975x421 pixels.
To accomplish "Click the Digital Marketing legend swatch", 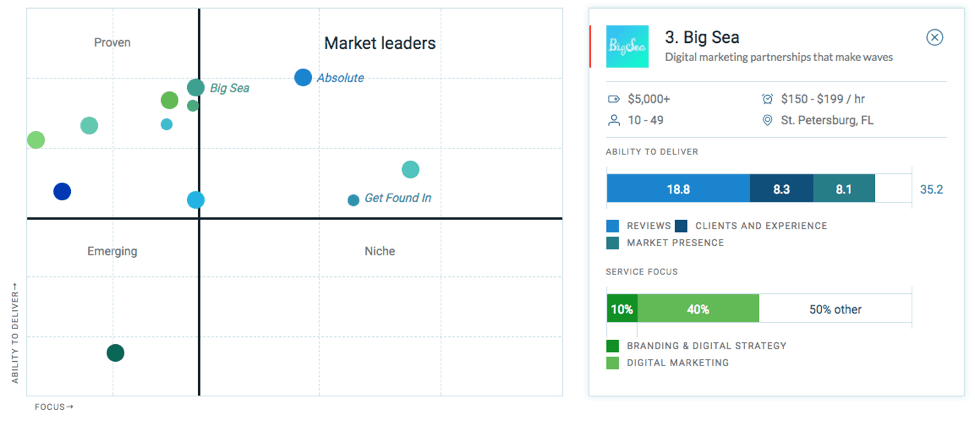I will point(613,362).
